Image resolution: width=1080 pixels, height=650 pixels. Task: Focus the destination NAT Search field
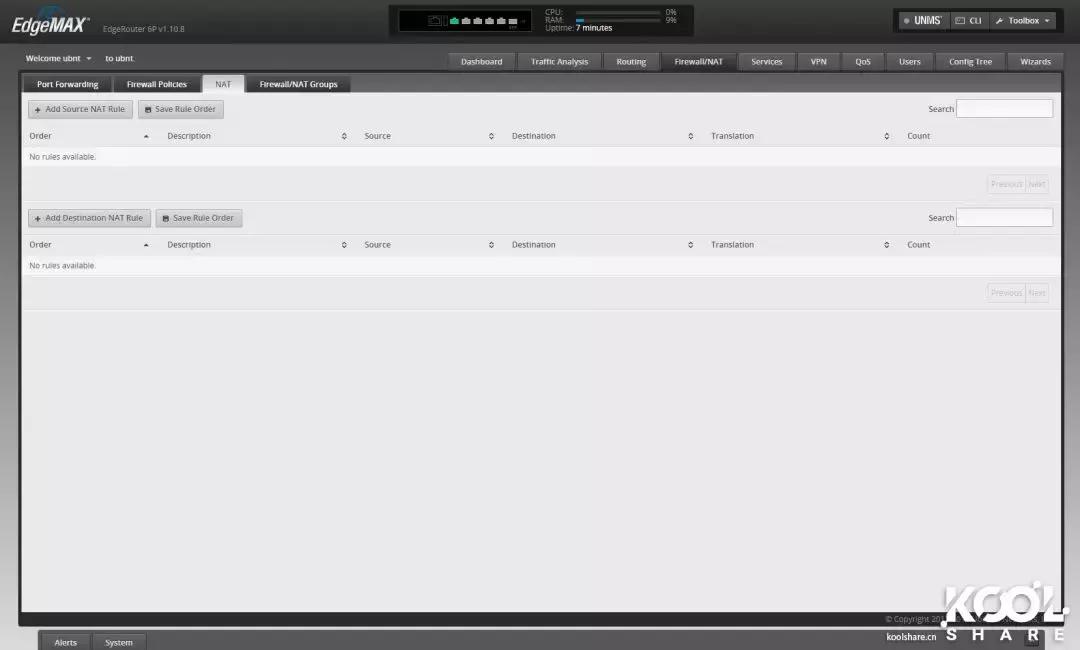(1004, 218)
